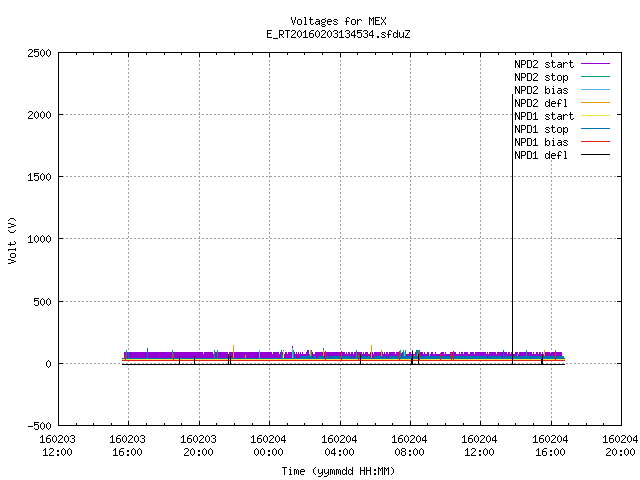The height and width of the screenshot is (480, 640).
Task: Click the -500 y-axis tick label
Action: tap(39, 426)
